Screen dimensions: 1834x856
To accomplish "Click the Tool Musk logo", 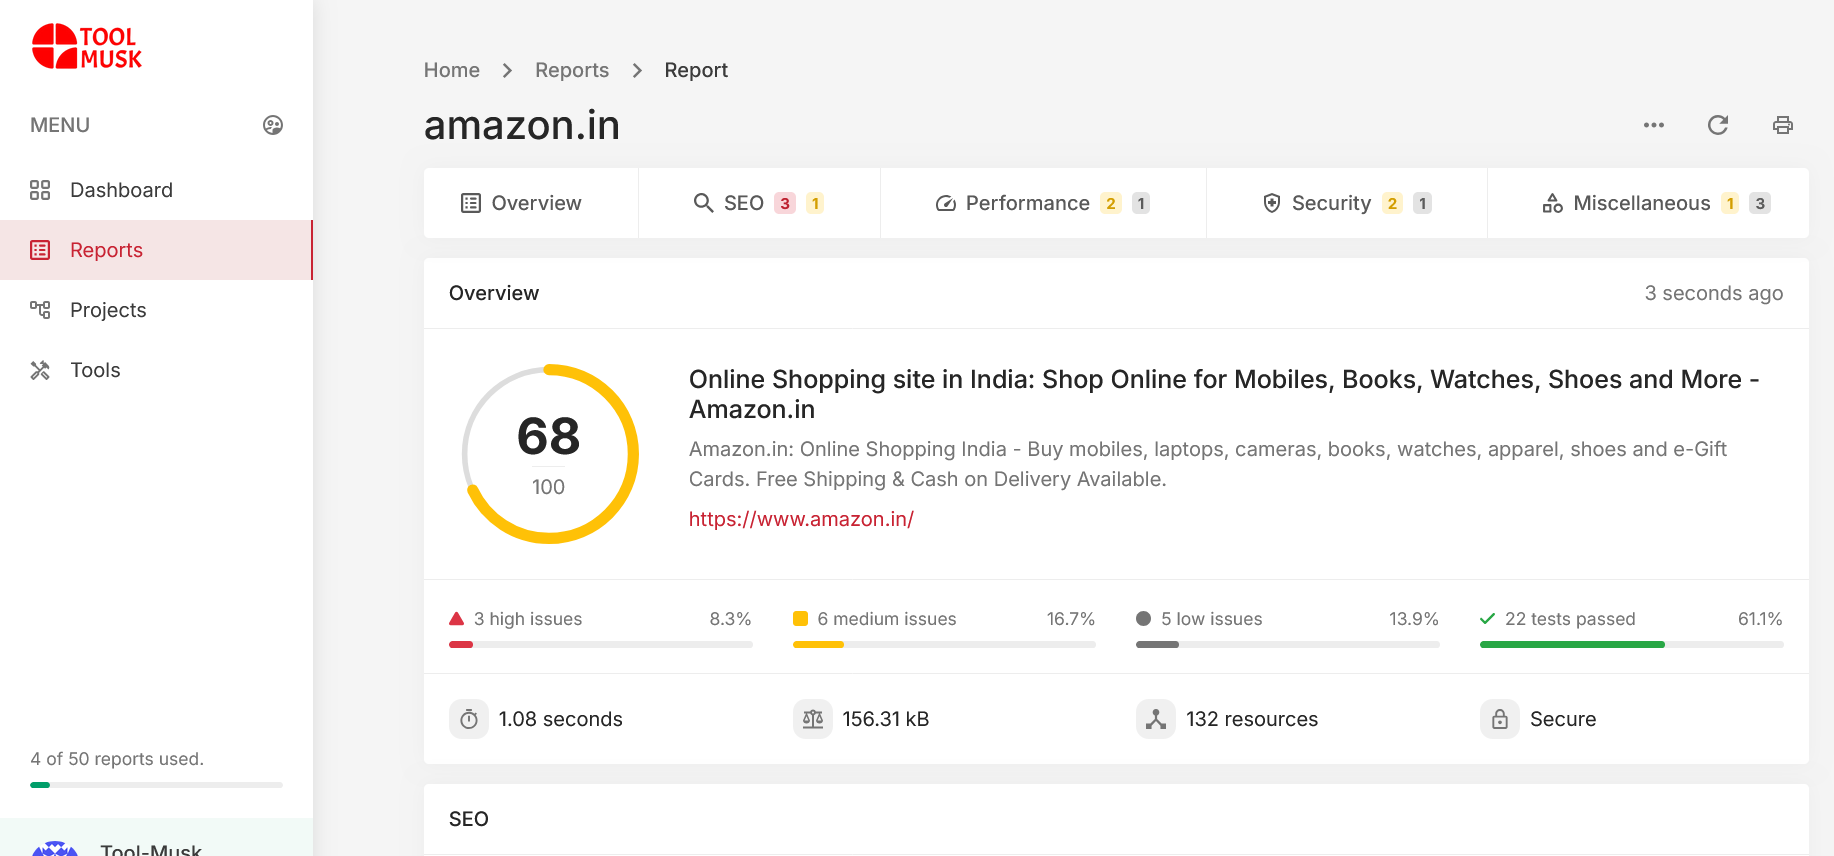I will click(x=87, y=47).
